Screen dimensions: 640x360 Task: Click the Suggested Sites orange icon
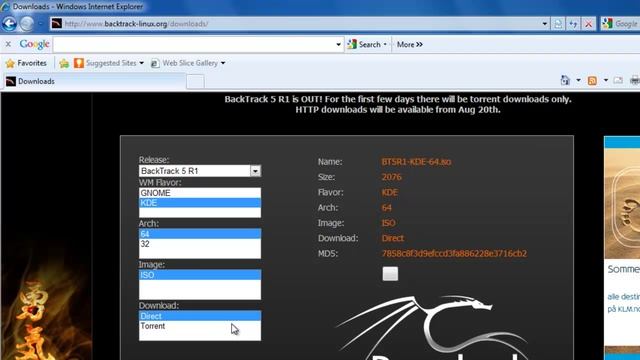click(x=79, y=63)
